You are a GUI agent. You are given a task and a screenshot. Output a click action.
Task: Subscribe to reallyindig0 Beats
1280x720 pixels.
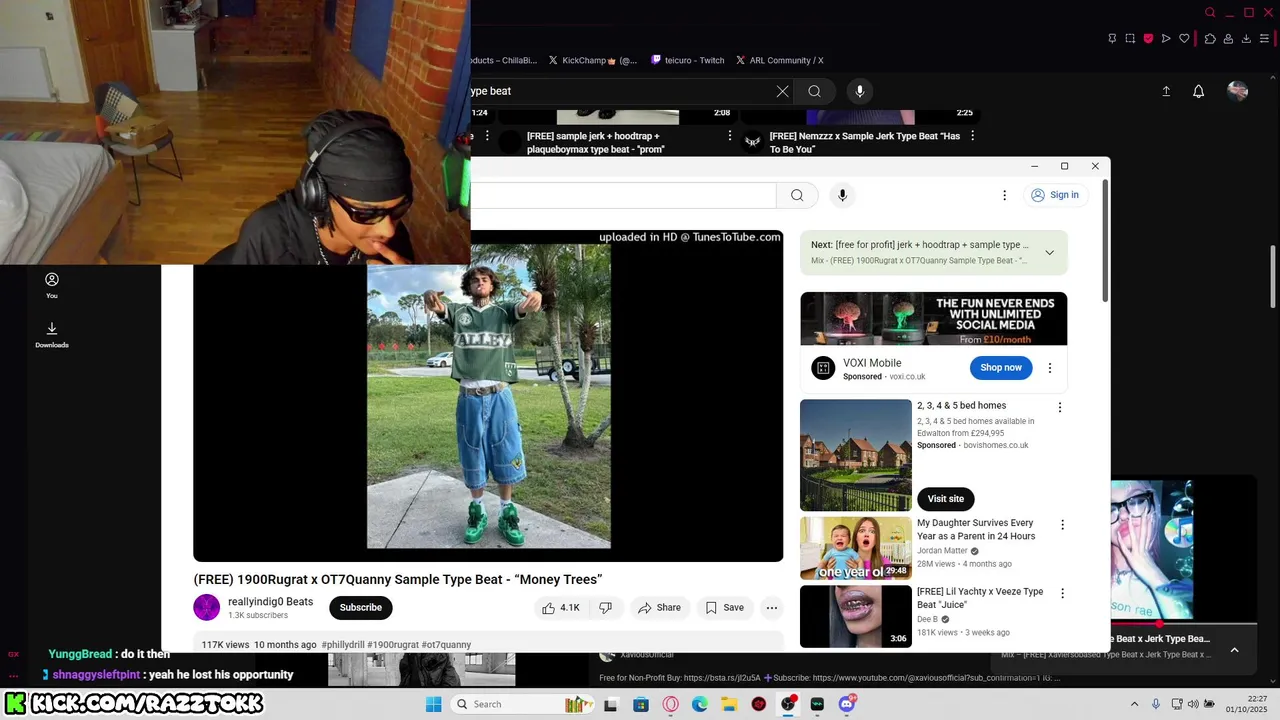[360, 608]
